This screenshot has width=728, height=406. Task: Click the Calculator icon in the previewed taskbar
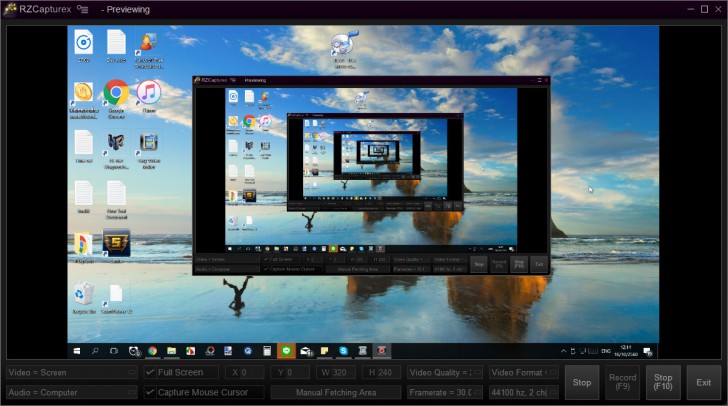(x=267, y=351)
